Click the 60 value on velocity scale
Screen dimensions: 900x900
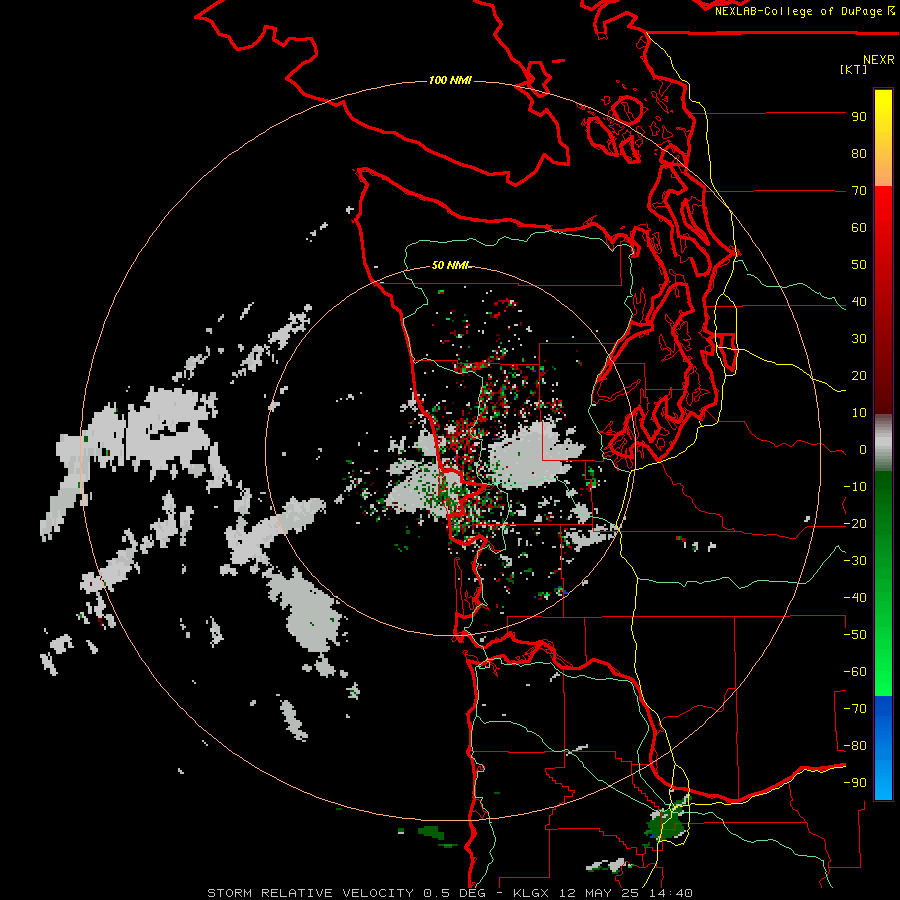pyautogui.click(x=859, y=228)
